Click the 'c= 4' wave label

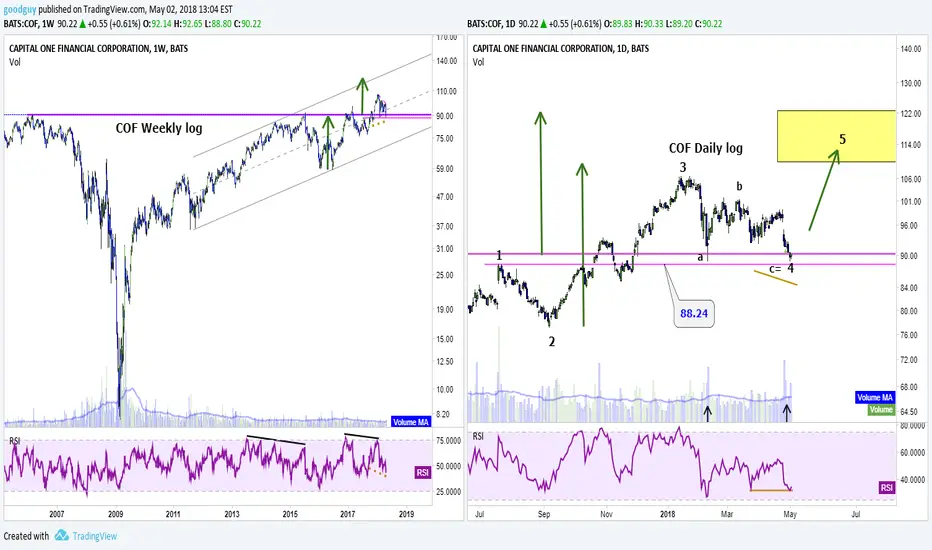pos(782,268)
